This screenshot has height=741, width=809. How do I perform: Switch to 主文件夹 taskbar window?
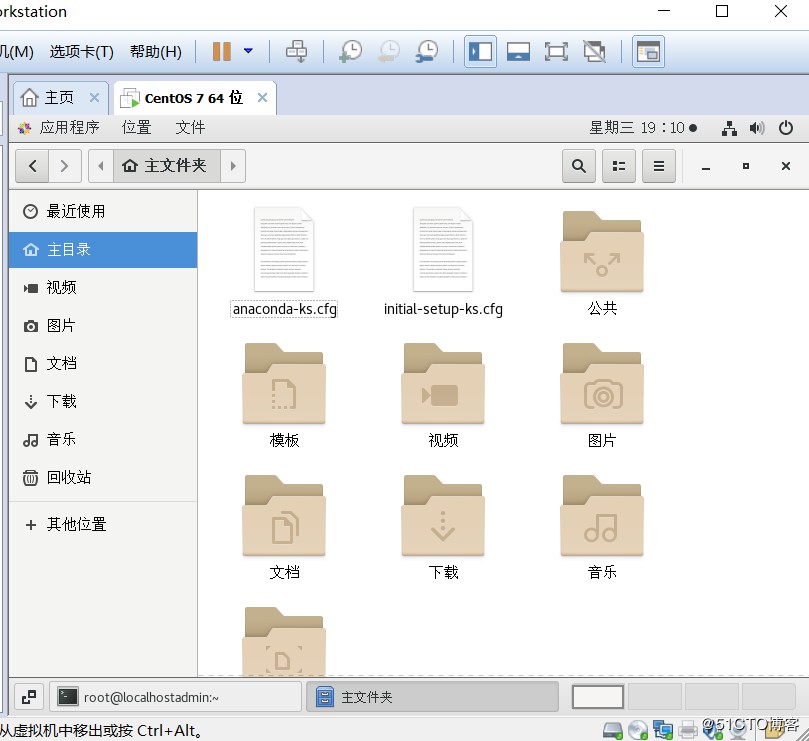pyautogui.click(x=432, y=697)
